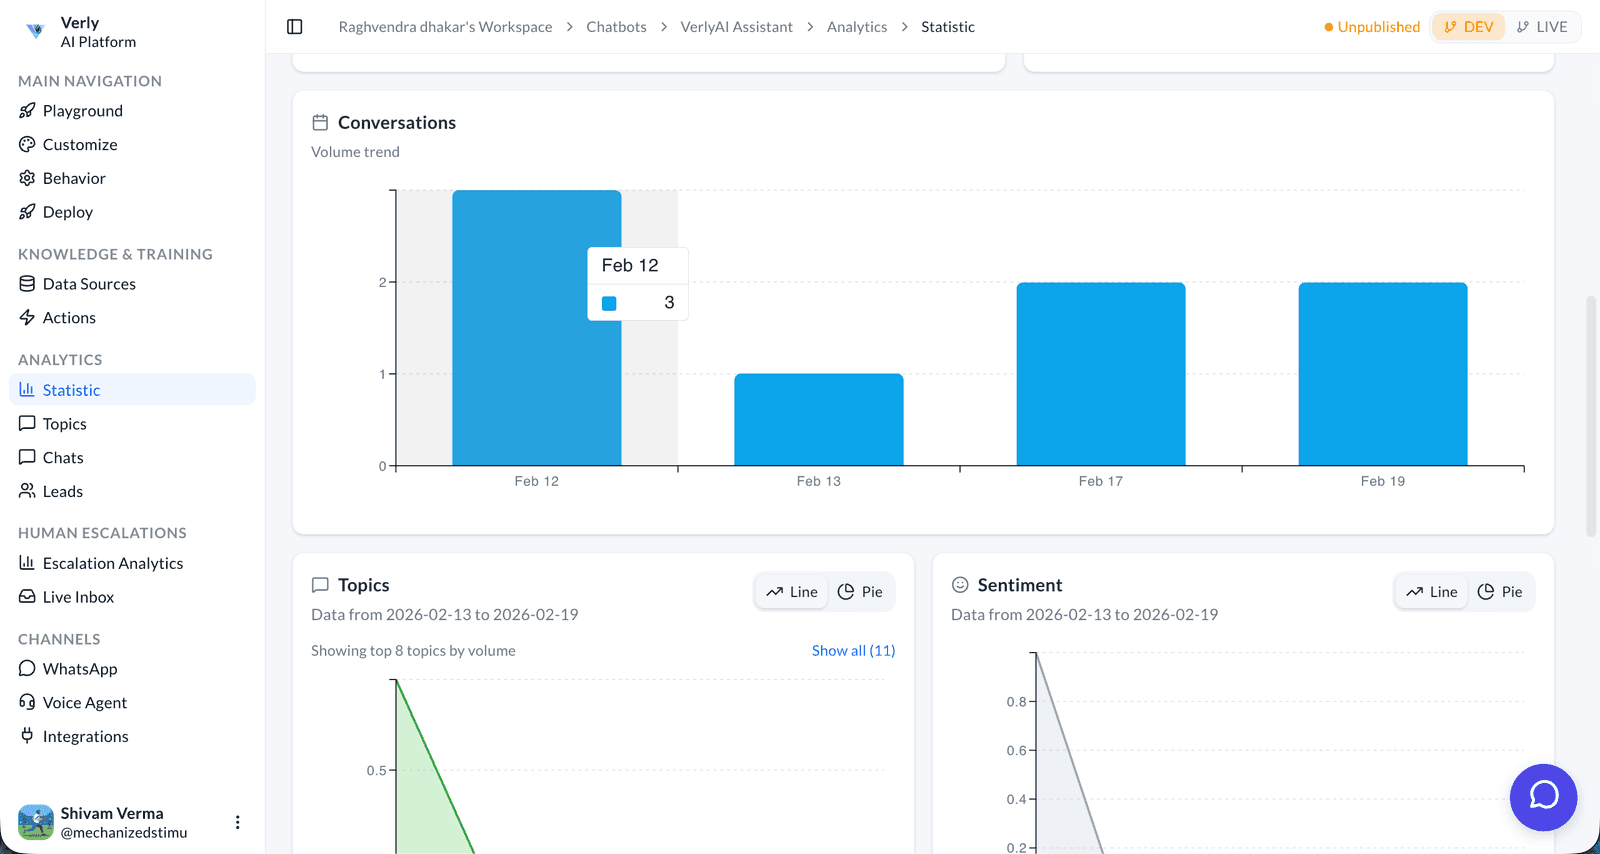Open Escalation Analytics menu item
This screenshot has width=1600, height=854.
click(112, 564)
